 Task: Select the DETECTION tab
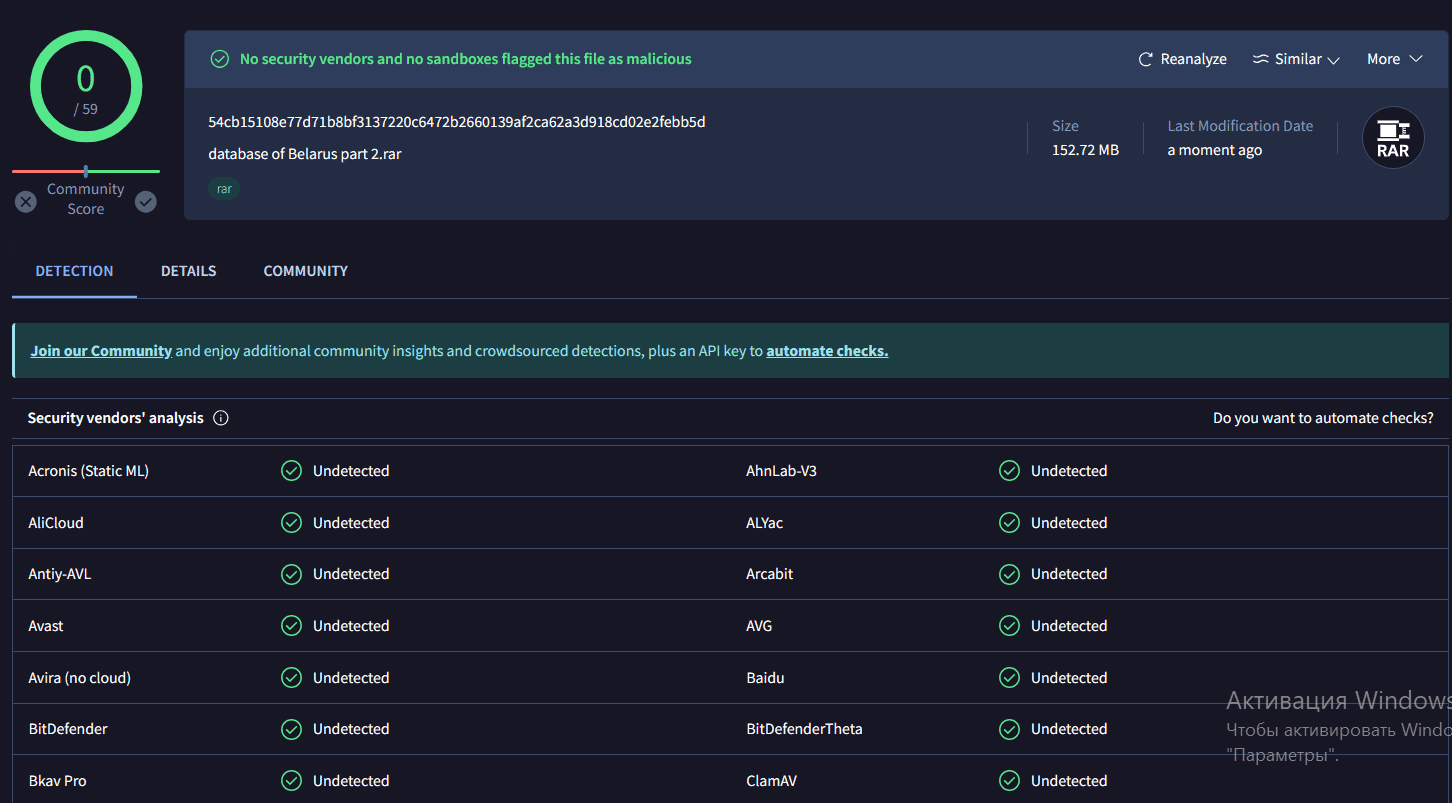tap(74, 271)
